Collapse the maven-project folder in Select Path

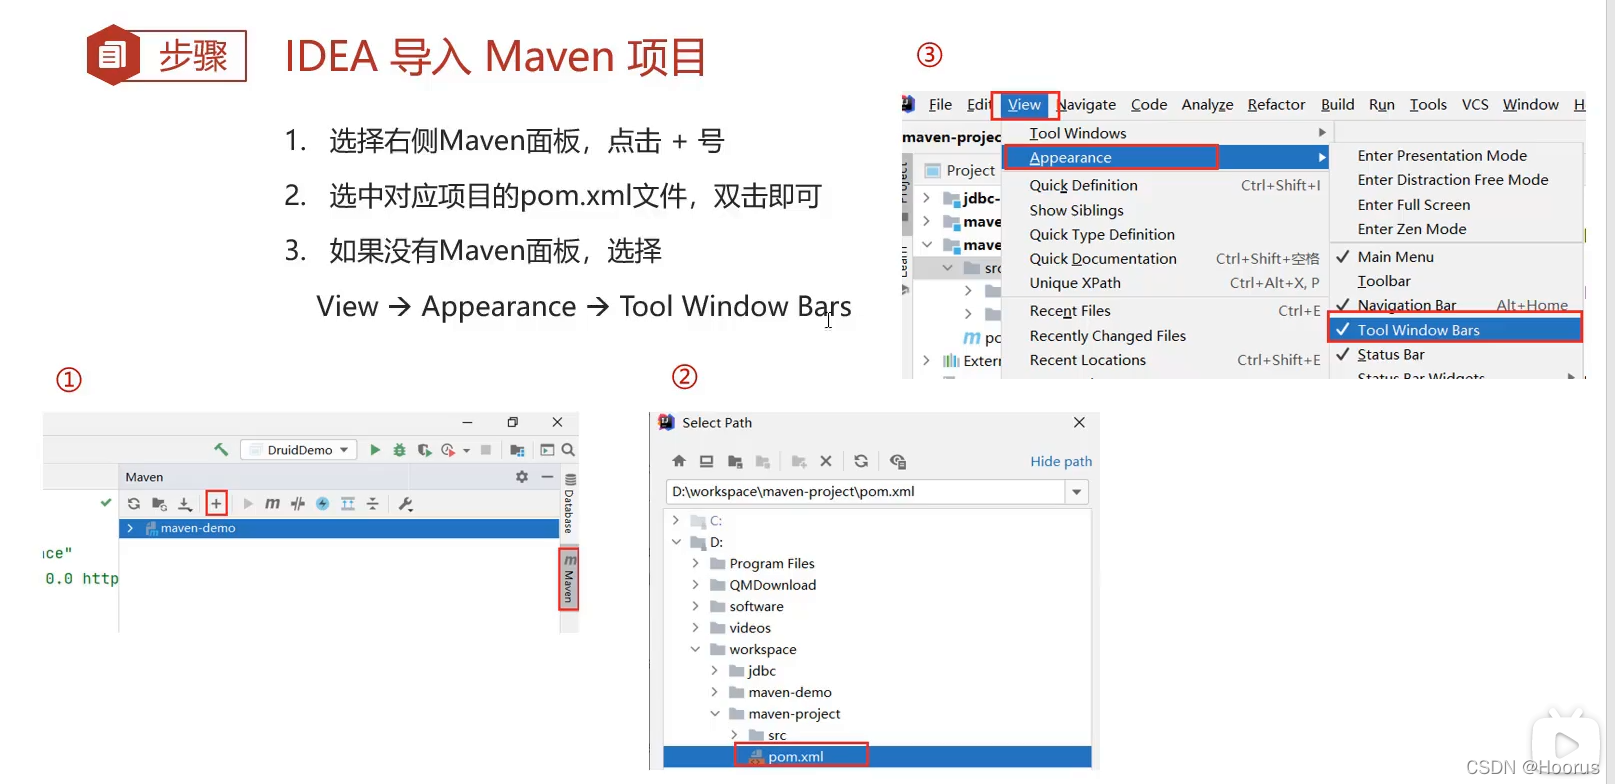[x=715, y=714]
